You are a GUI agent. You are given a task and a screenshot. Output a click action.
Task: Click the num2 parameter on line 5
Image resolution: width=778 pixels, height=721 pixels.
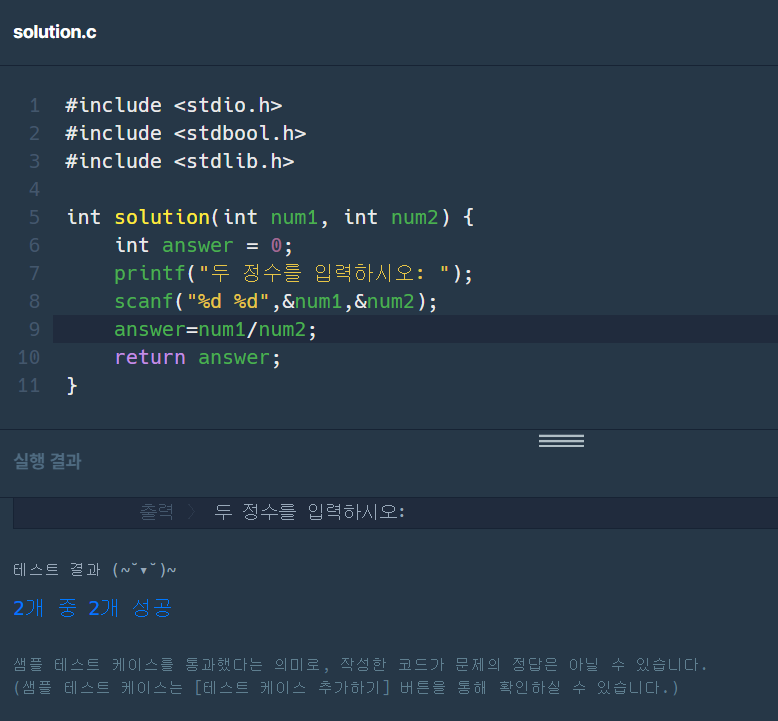(x=415, y=217)
